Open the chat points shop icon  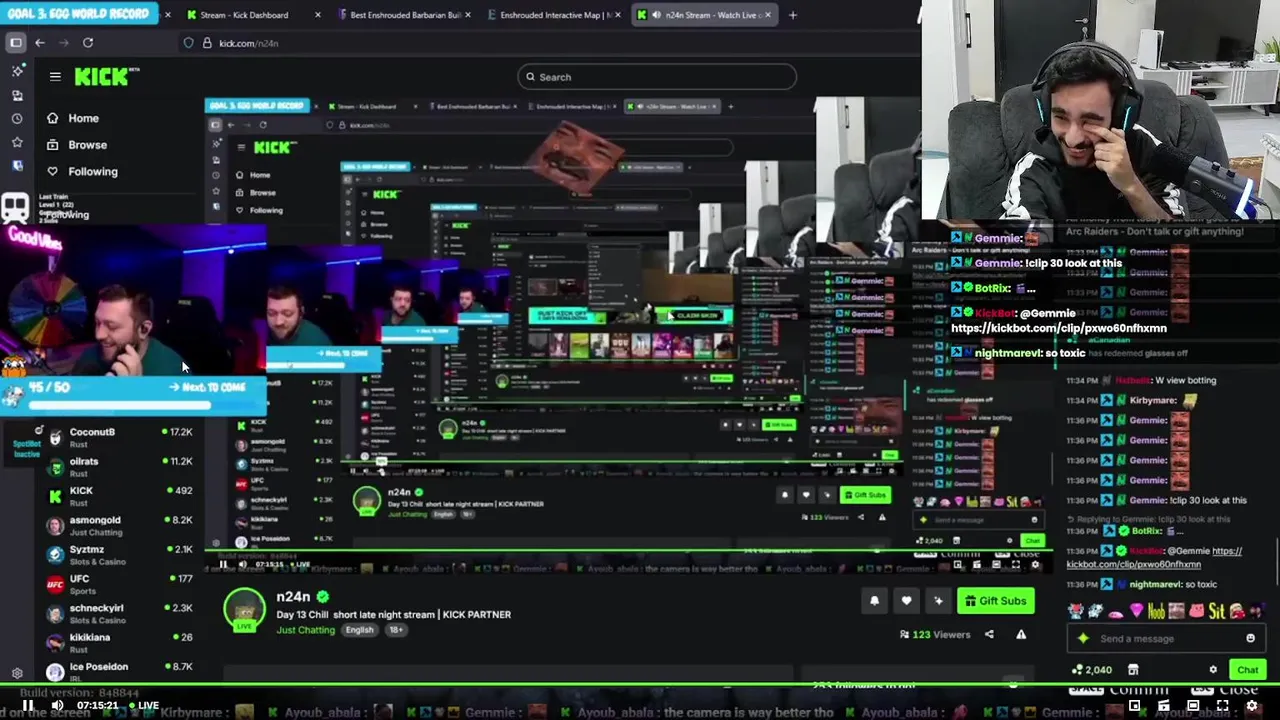(1133, 670)
